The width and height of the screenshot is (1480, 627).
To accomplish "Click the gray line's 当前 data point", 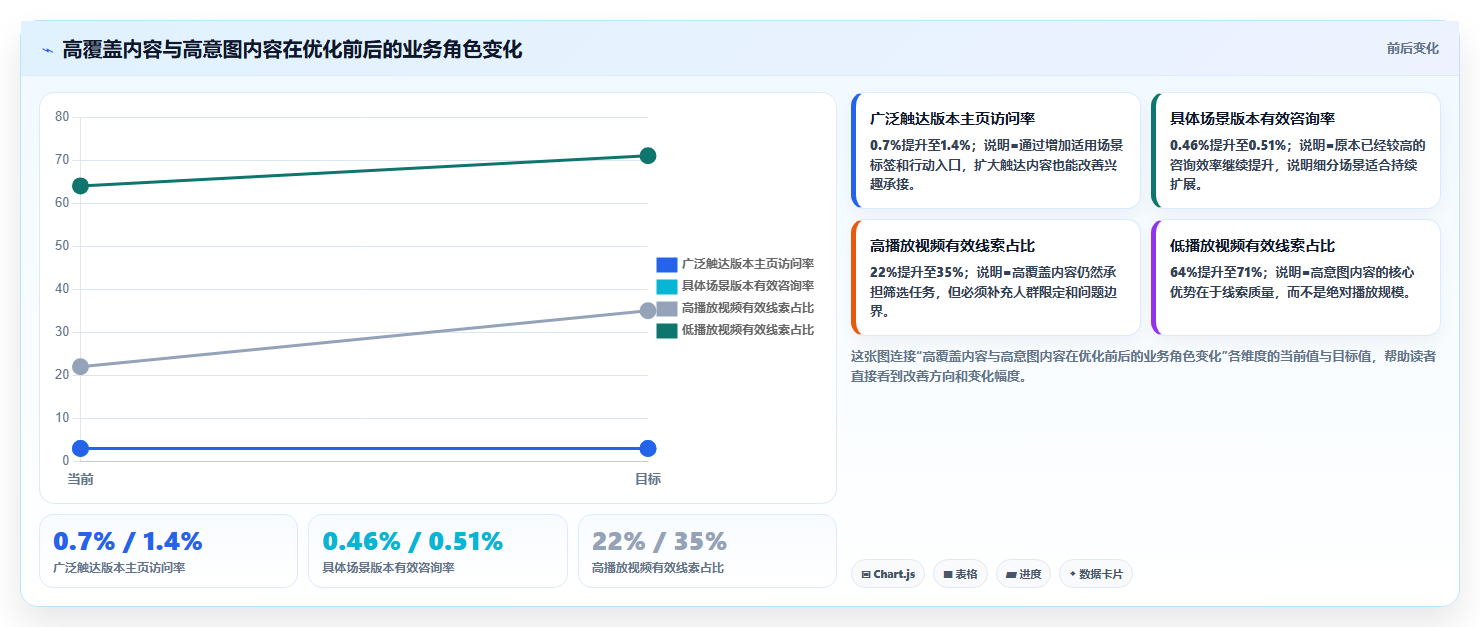I will click(80, 367).
